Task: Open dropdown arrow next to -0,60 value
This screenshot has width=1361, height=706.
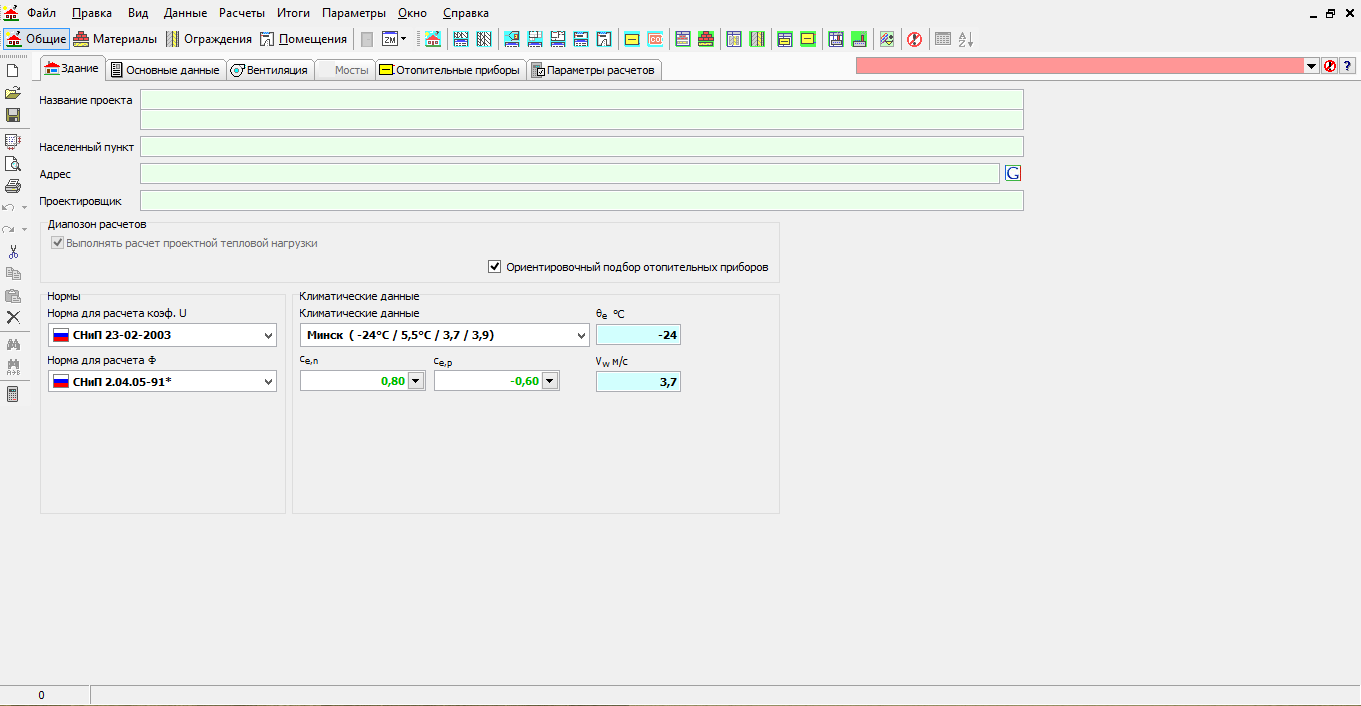Action: [550, 381]
